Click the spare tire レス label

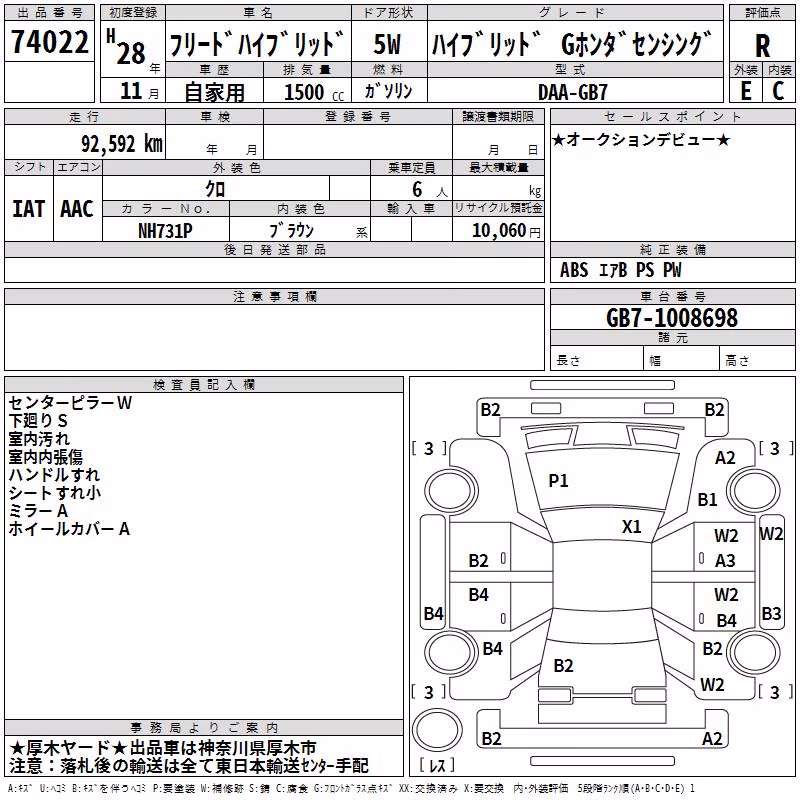point(437,765)
